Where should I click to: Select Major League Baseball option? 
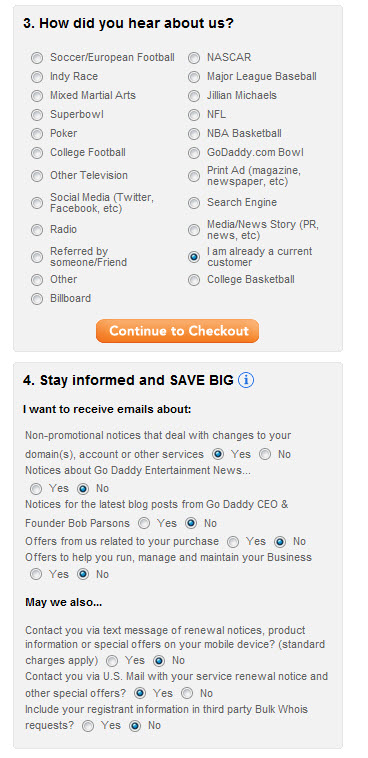pos(194,77)
